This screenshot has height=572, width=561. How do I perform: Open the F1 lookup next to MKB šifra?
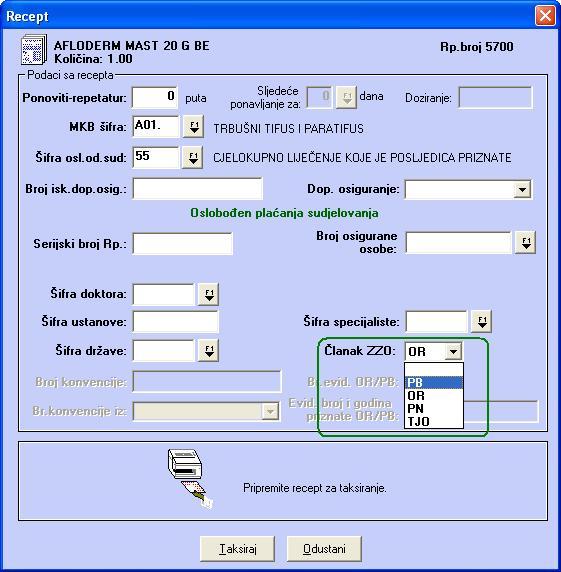(x=193, y=127)
